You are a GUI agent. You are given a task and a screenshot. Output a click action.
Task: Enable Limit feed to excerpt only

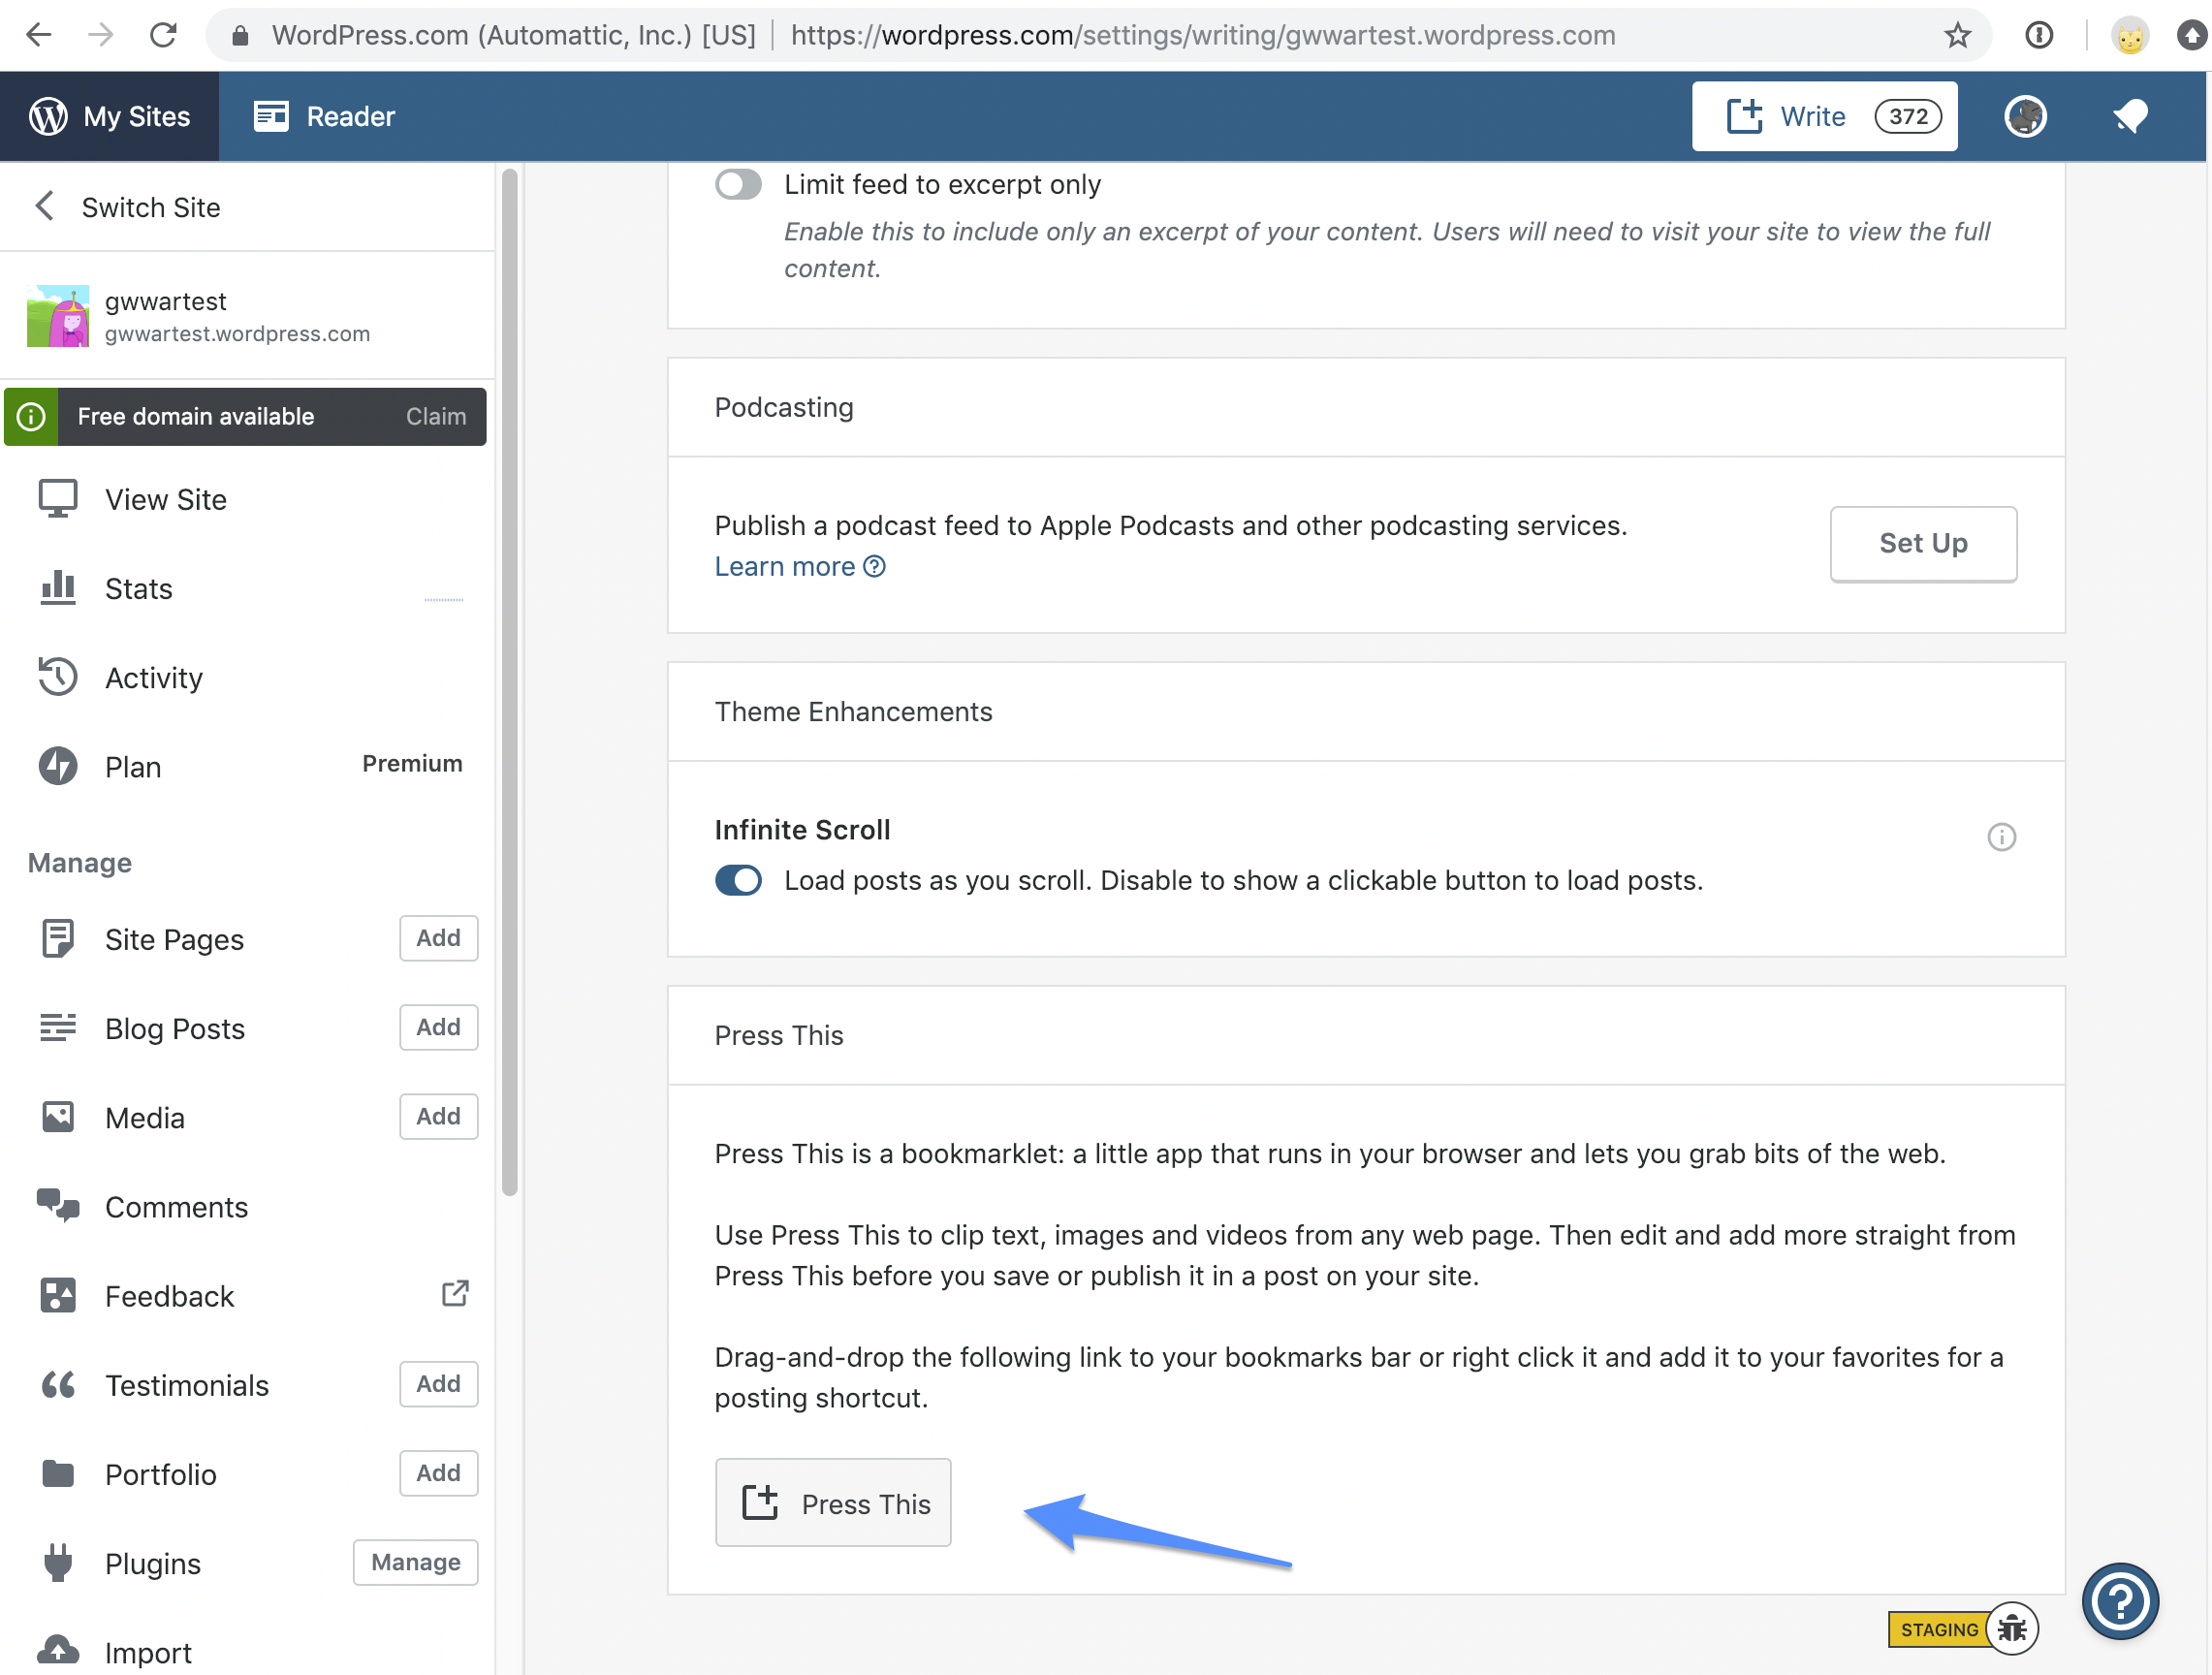click(738, 184)
